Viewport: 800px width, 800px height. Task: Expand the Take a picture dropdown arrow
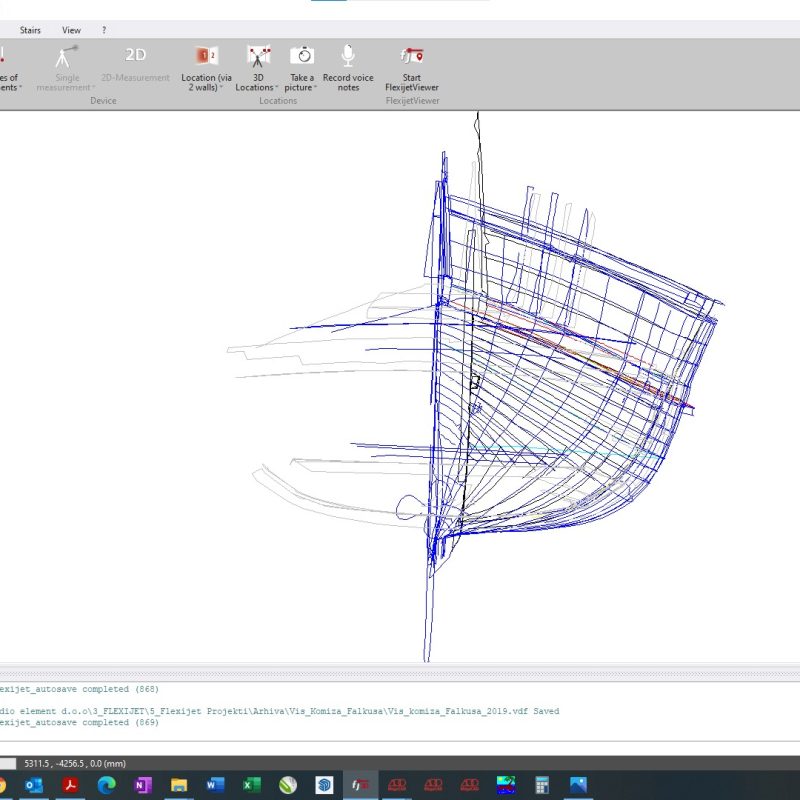[x=316, y=88]
